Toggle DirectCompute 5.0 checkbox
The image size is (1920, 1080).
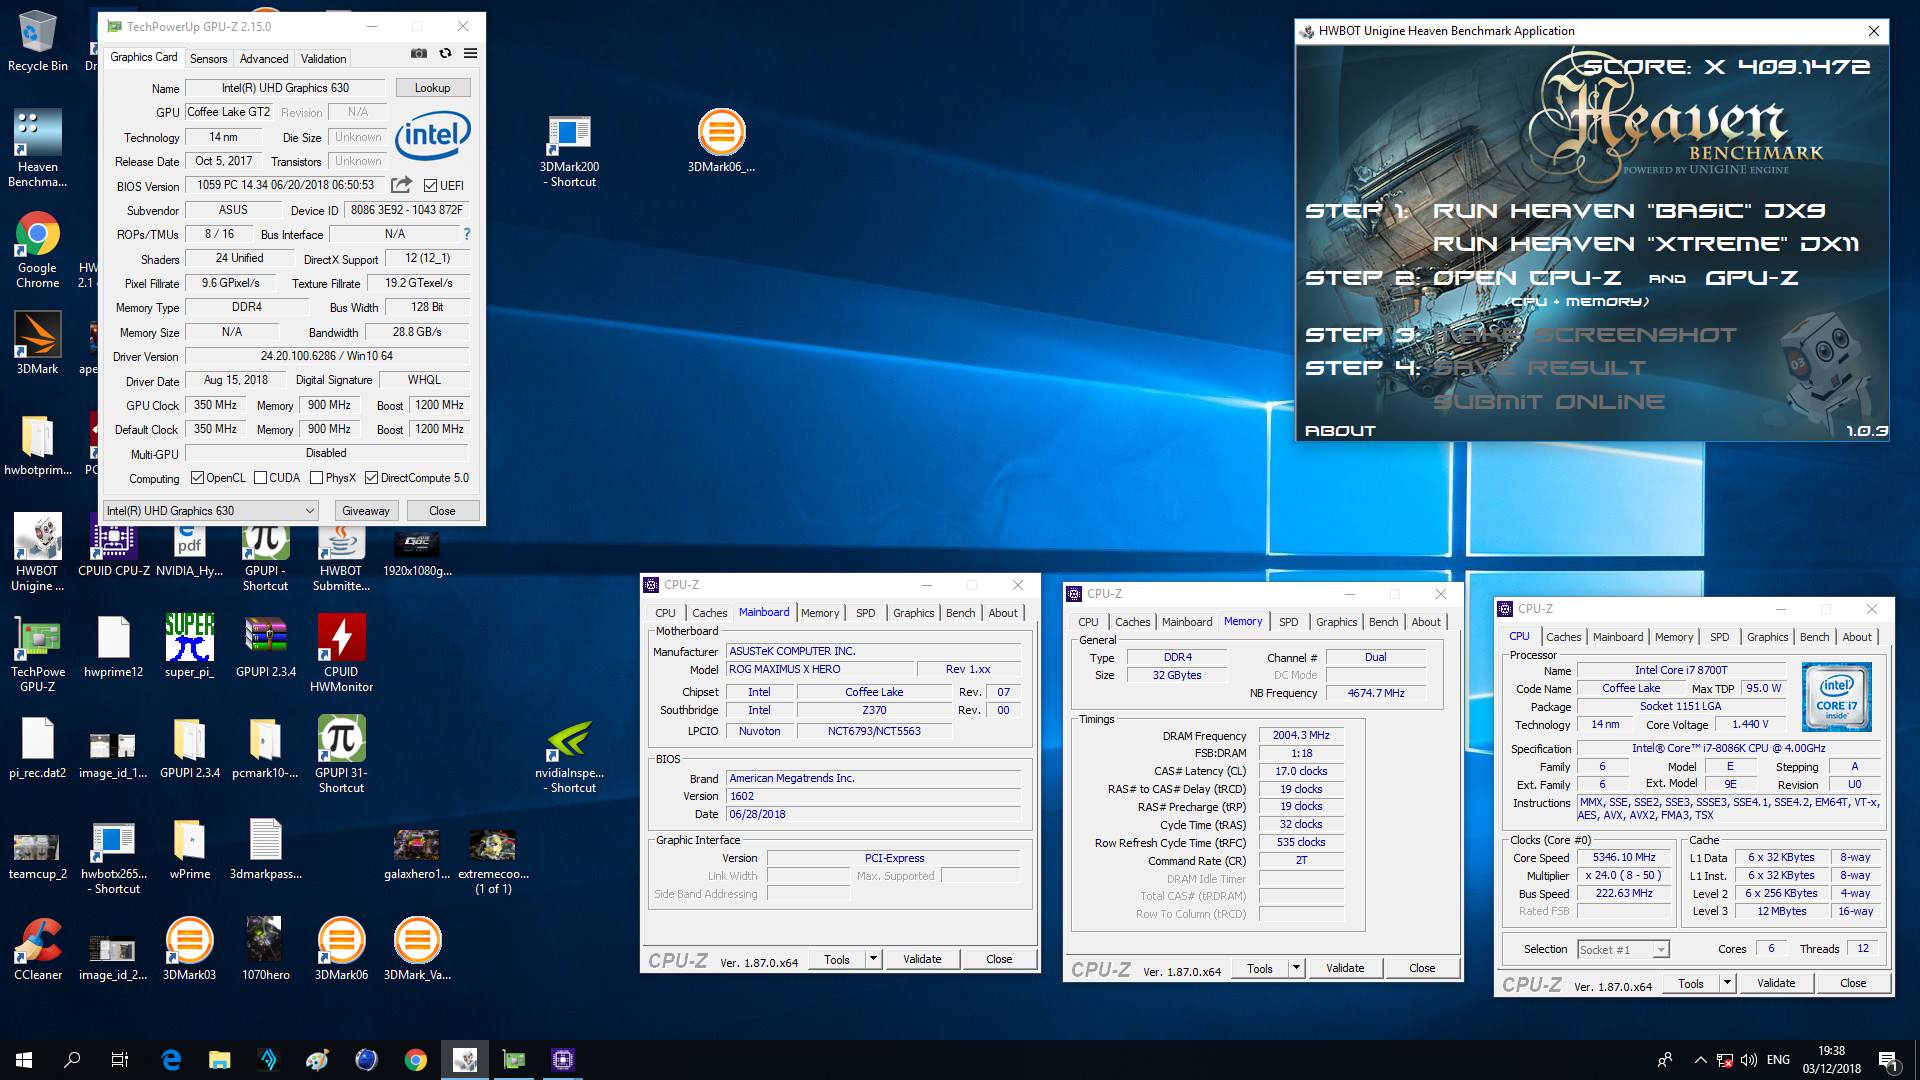(371, 478)
